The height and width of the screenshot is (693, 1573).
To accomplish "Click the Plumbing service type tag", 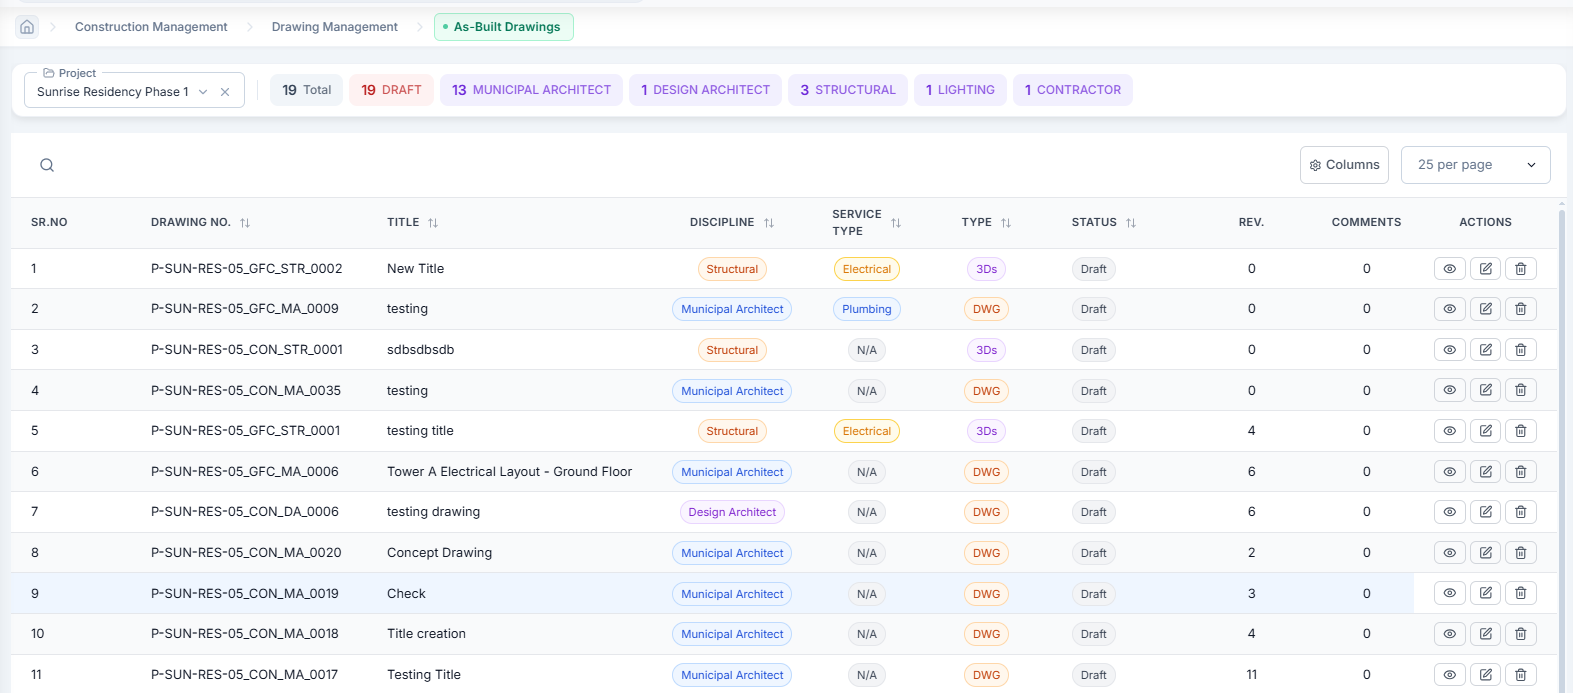I will (x=867, y=309).
